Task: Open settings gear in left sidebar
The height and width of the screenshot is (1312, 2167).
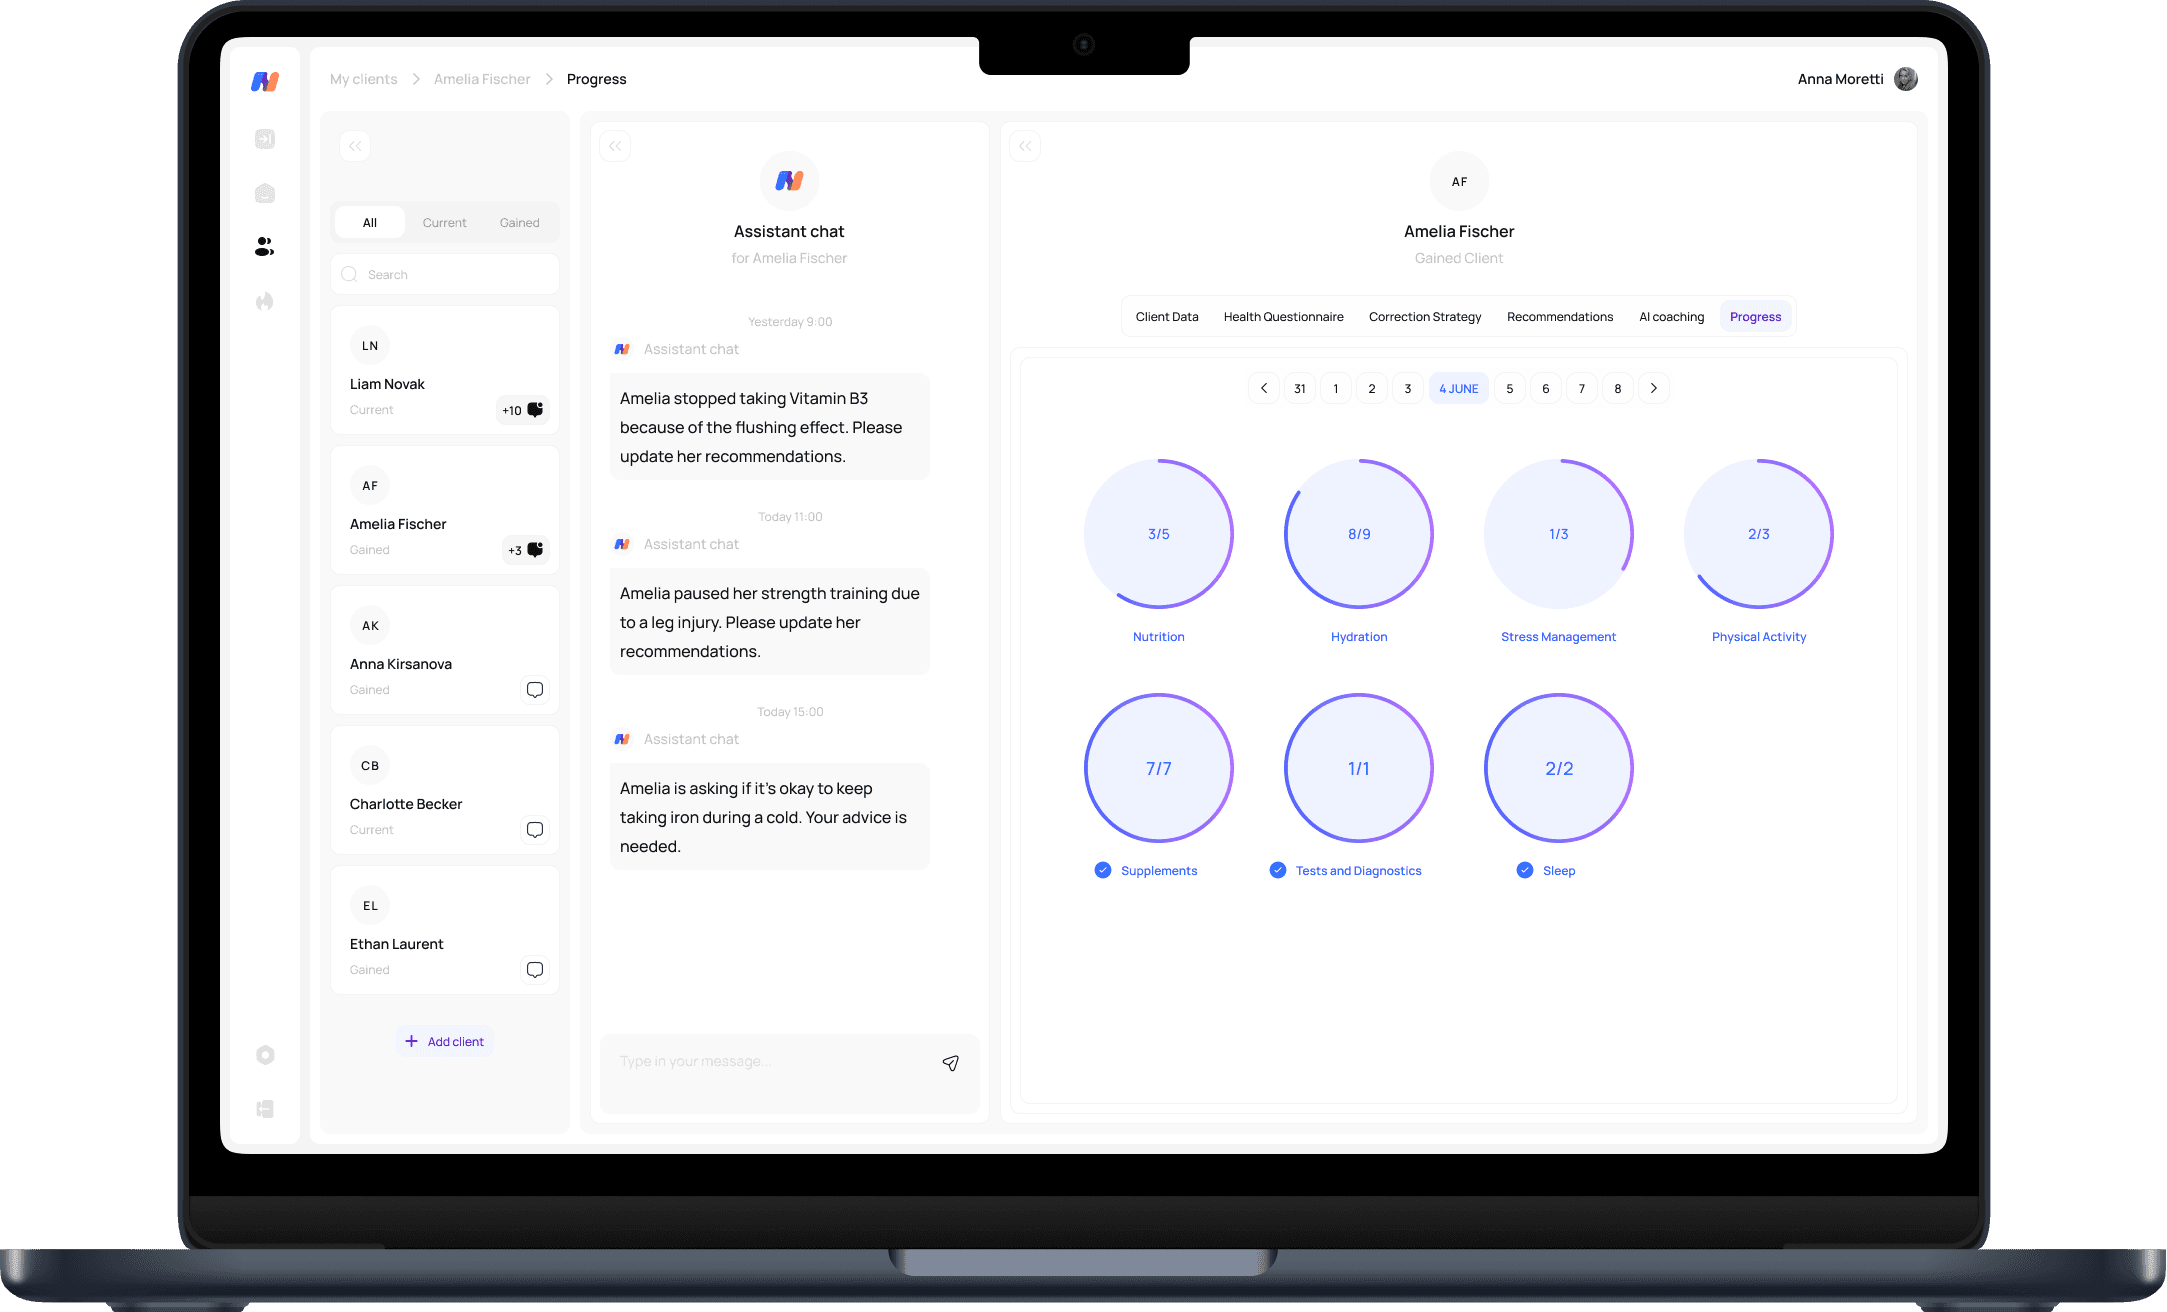Action: click(x=264, y=1055)
